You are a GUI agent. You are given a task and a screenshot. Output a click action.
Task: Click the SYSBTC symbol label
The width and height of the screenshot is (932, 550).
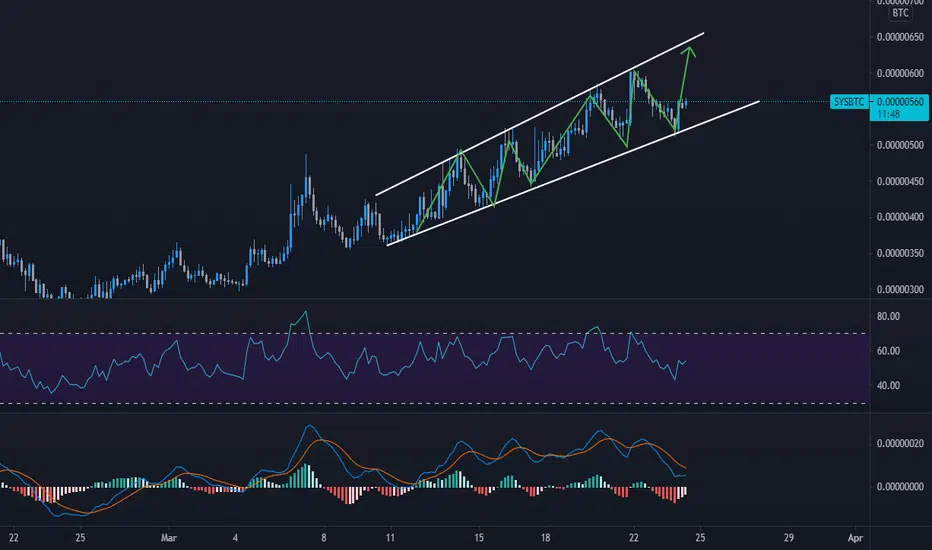(849, 102)
